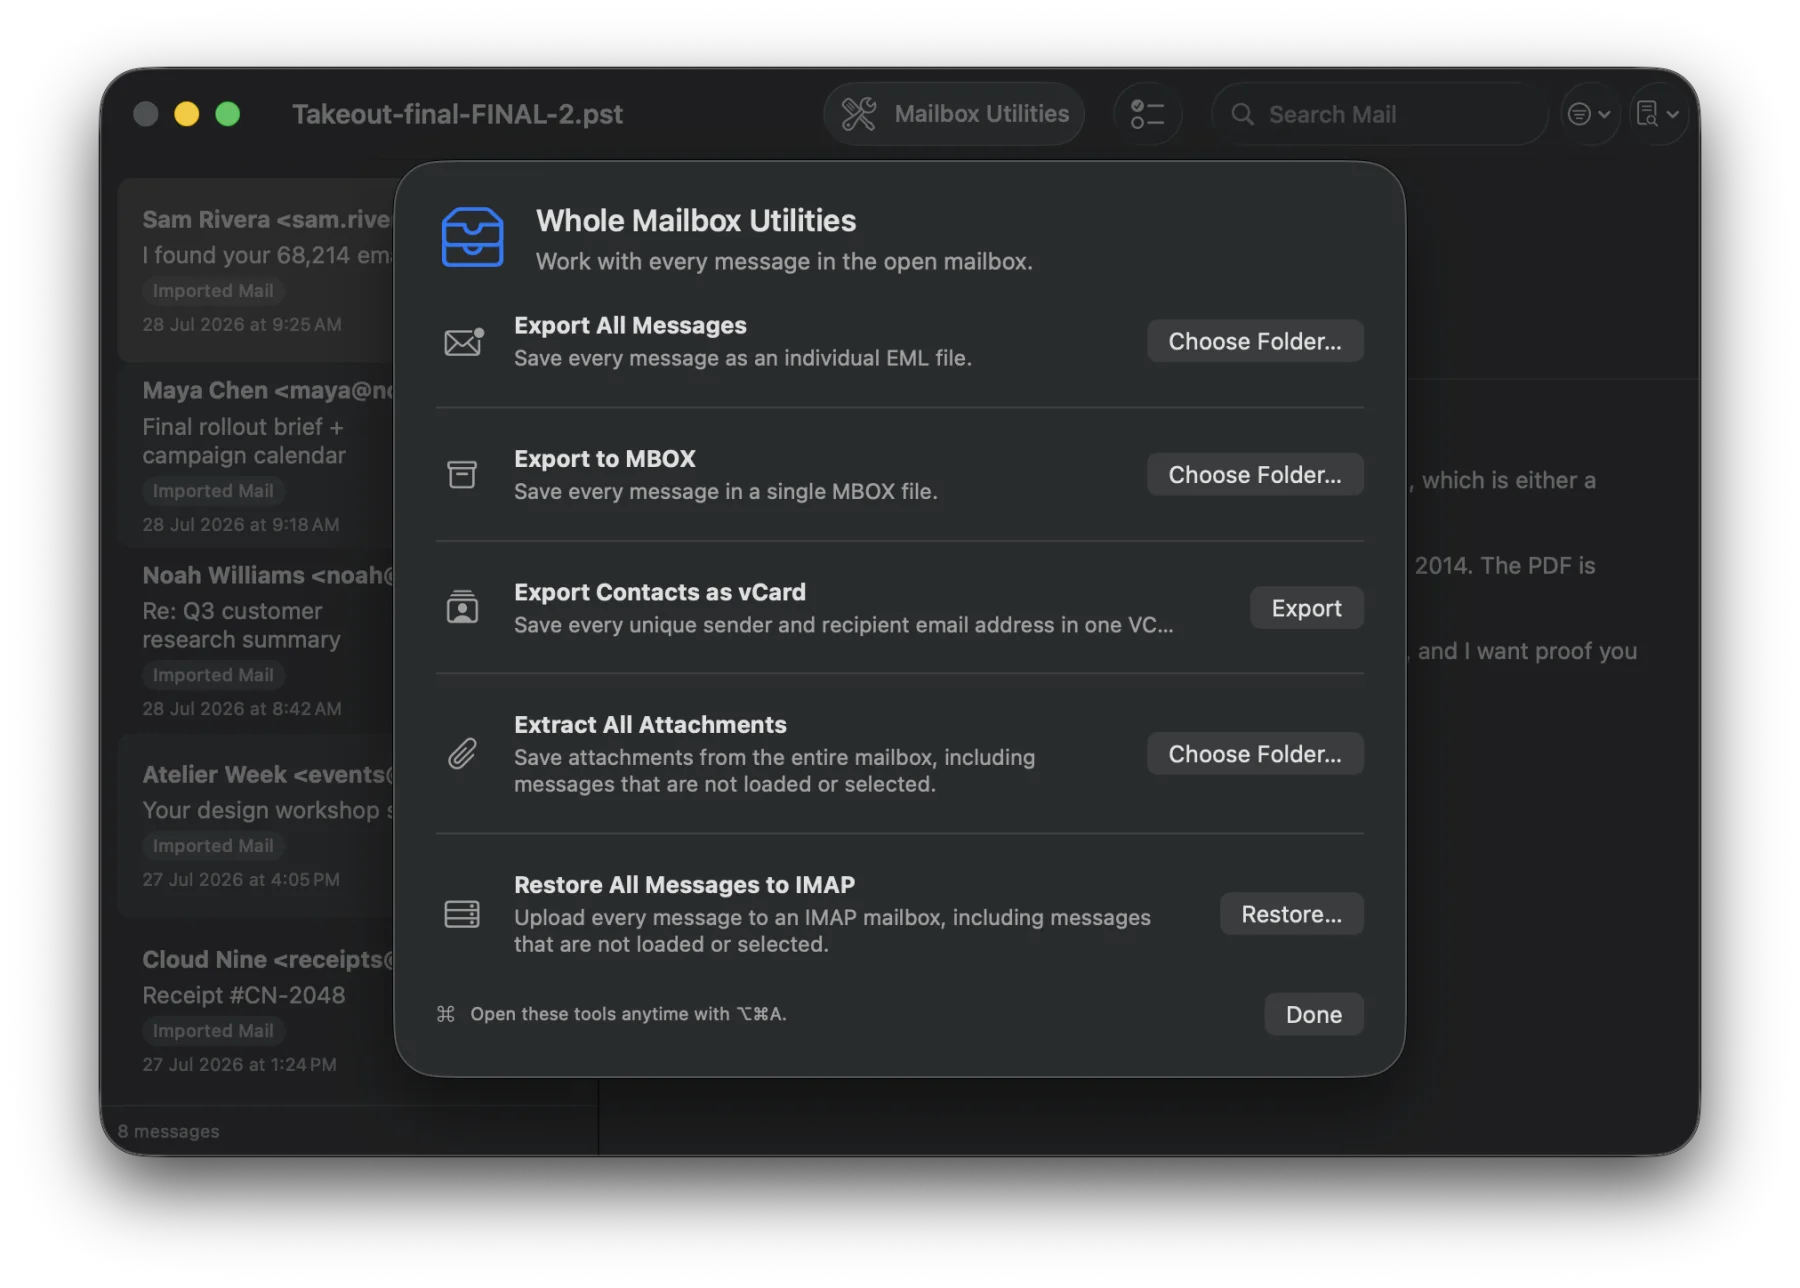Click the Export All Messages title
This screenshot has width=1800, height=1288.
click(x=630, y=326)
